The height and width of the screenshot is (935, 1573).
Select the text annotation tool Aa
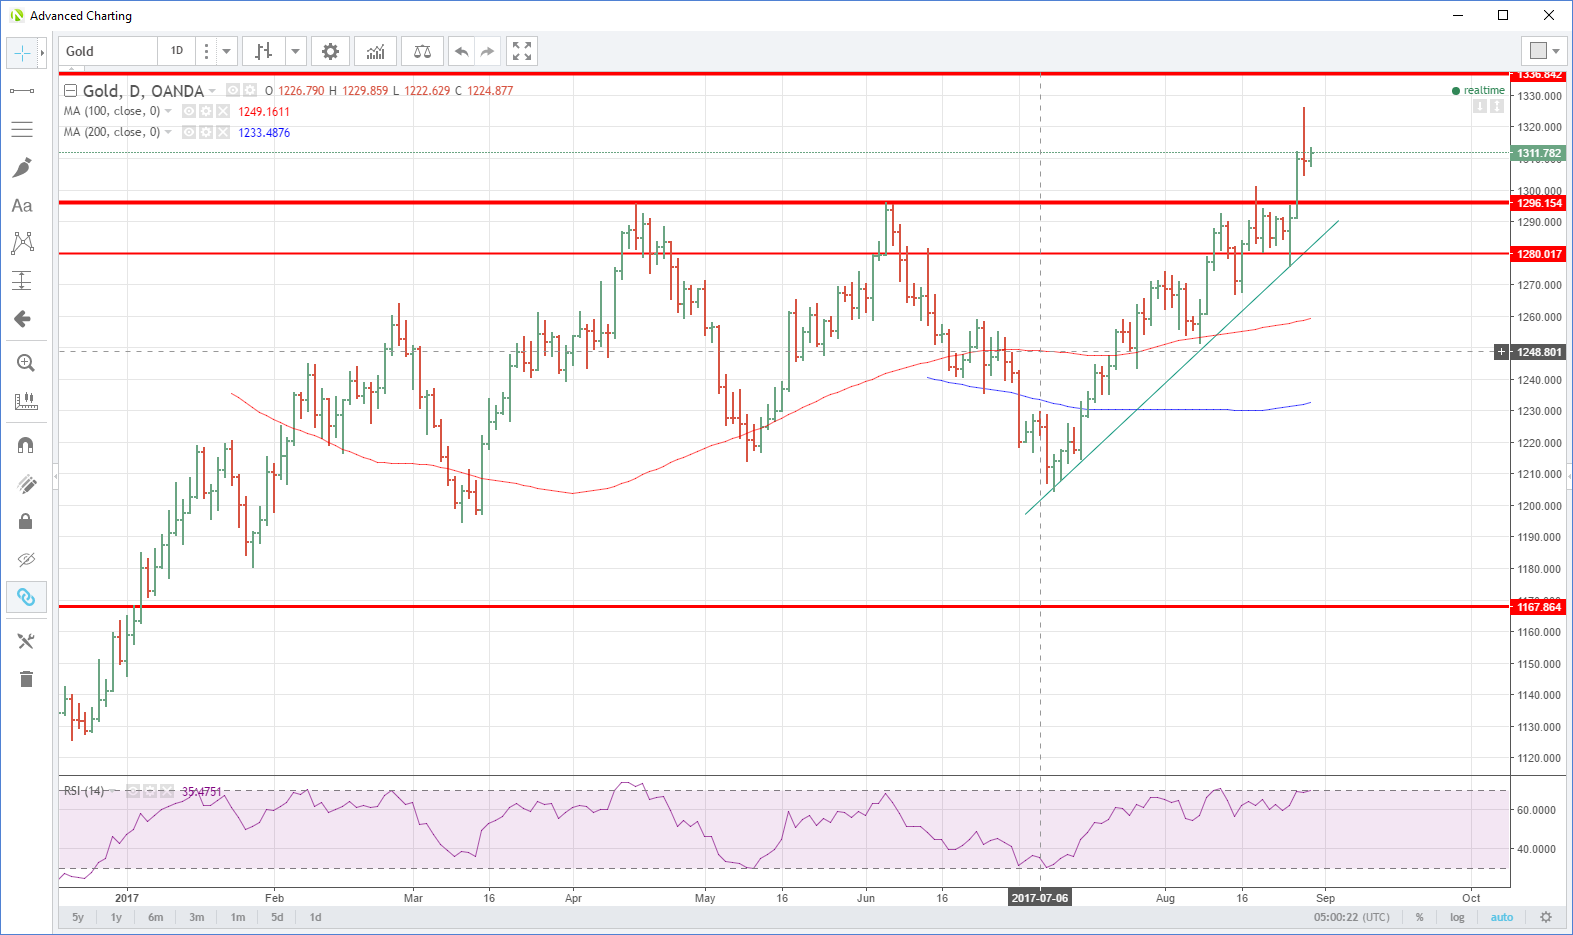22,205
